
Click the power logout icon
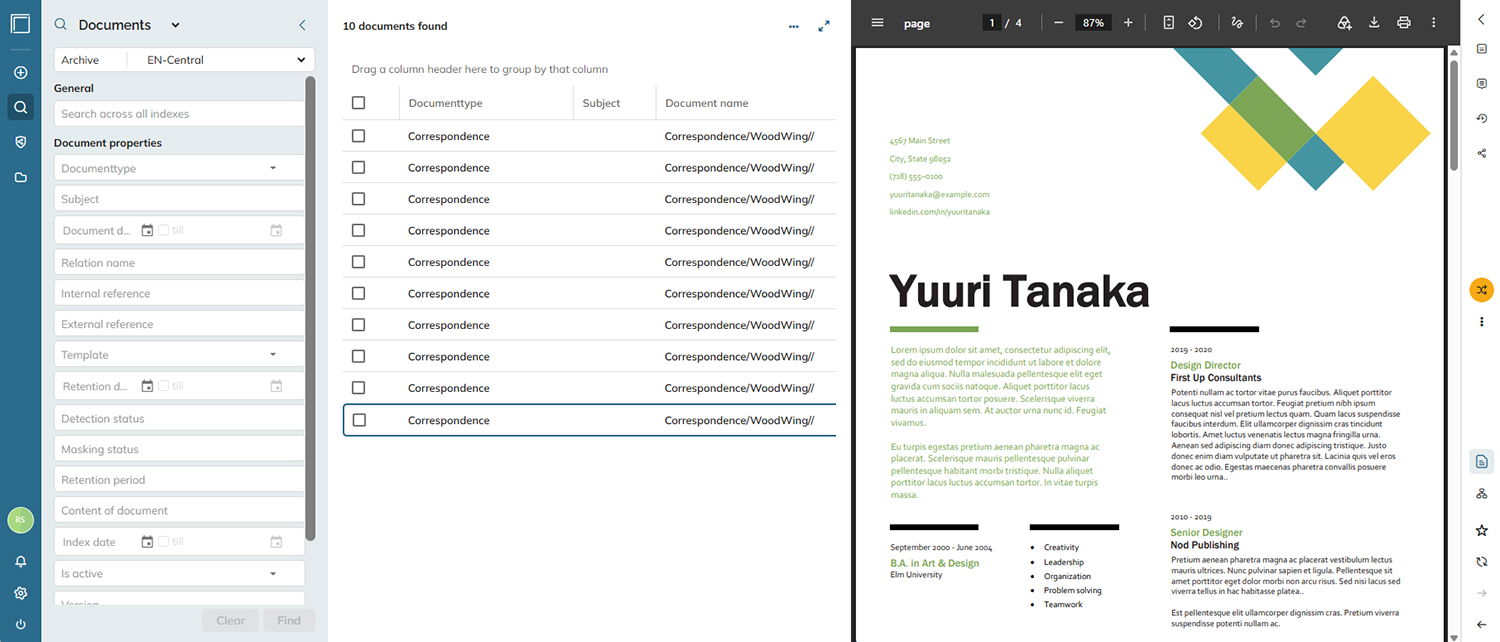20,624
